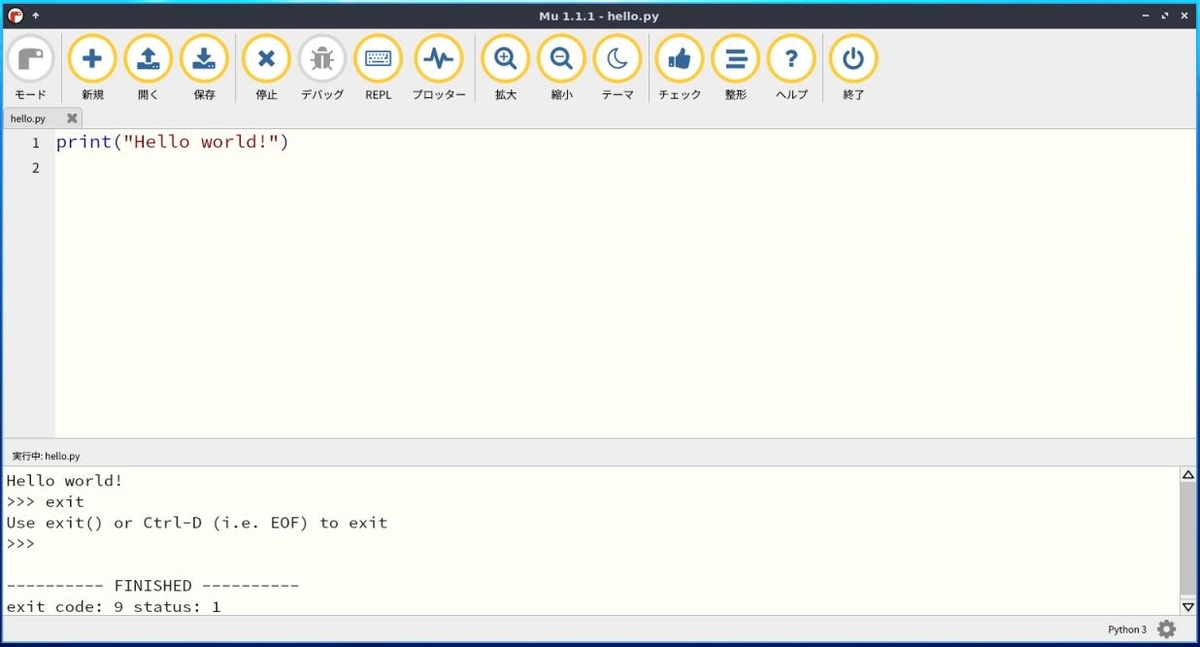Click the '>>> exit' line in output
This screenshot has width=1200, height=647.
click(45, 502)
